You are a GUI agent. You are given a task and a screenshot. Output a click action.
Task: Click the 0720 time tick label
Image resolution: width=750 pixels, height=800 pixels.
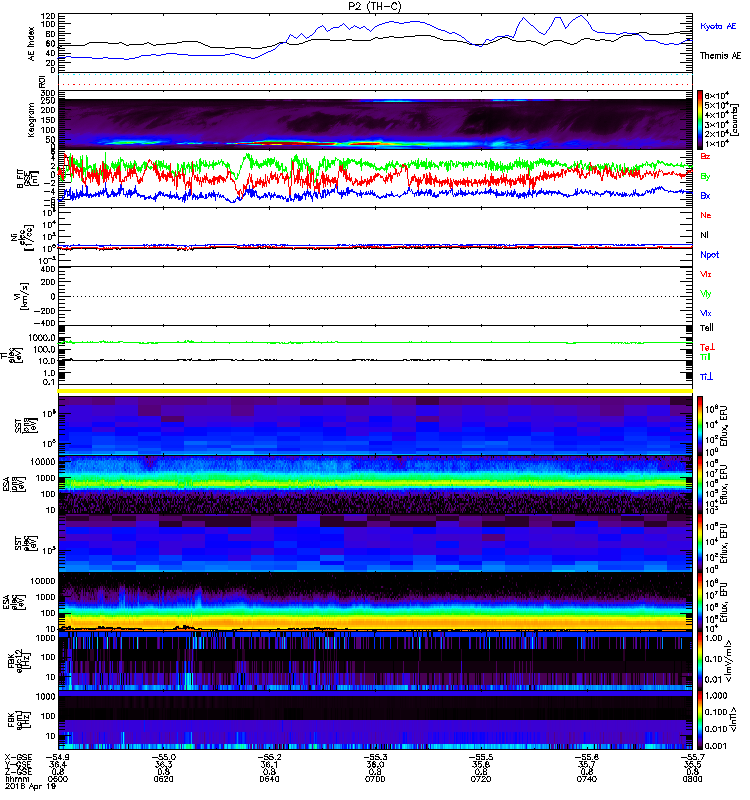tap(481, 779)
